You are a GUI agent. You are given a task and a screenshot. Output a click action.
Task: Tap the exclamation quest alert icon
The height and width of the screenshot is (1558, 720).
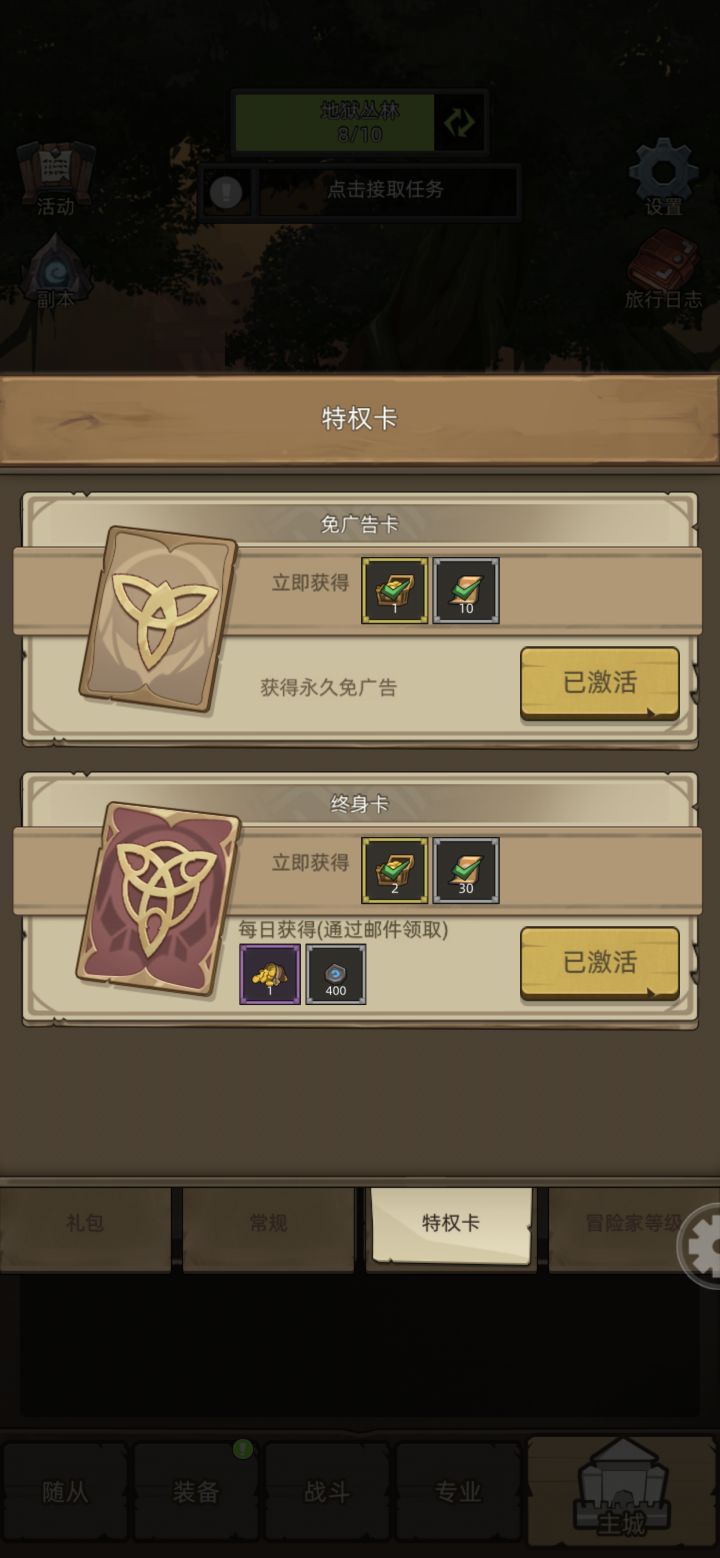[226, 190]
